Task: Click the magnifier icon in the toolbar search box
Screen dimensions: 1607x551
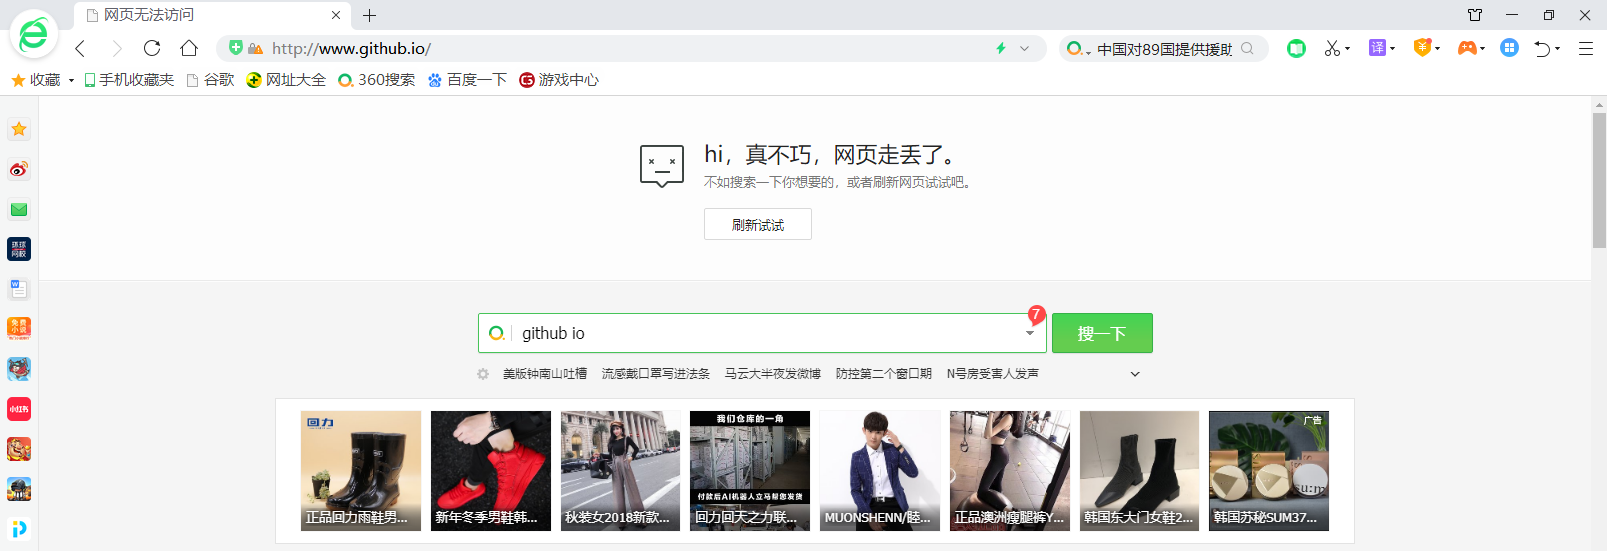Action: pos(1247,48)
